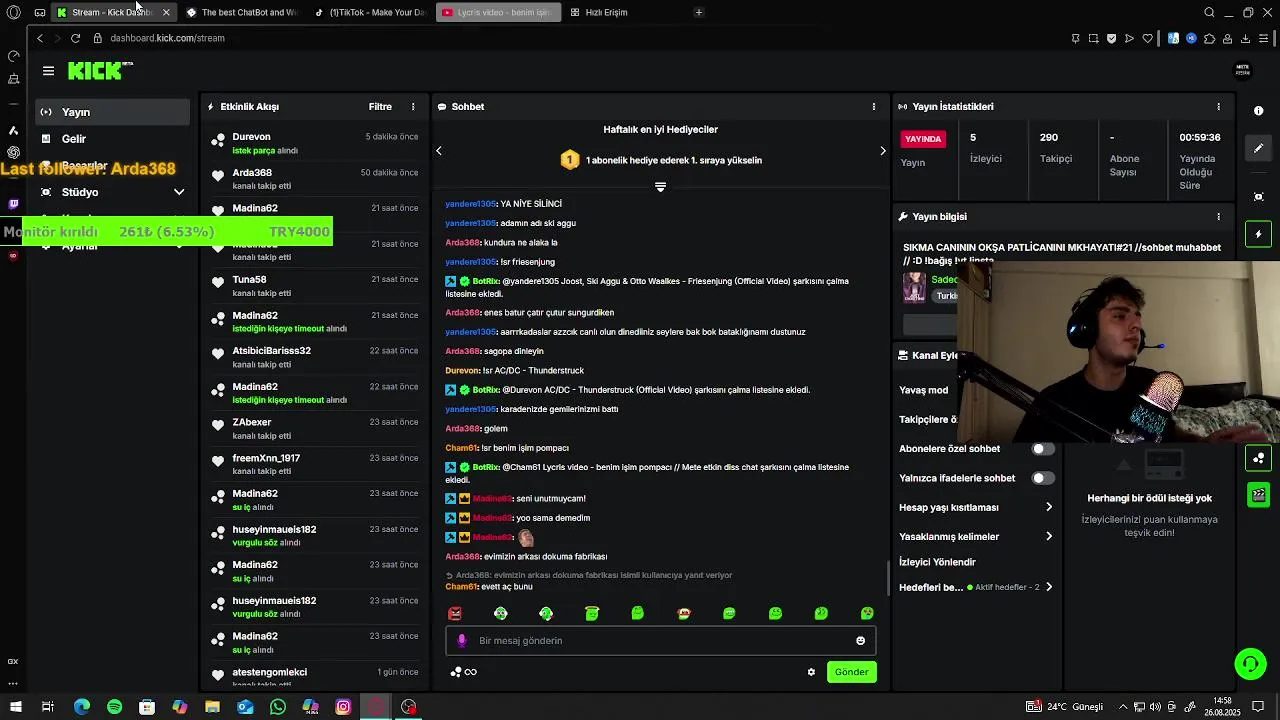Image resolution: width=1280 pixels, height=720 pixels.
Task: Click ZAbexer follower entry
Action: pyautogui.click(x=252, y=422)
